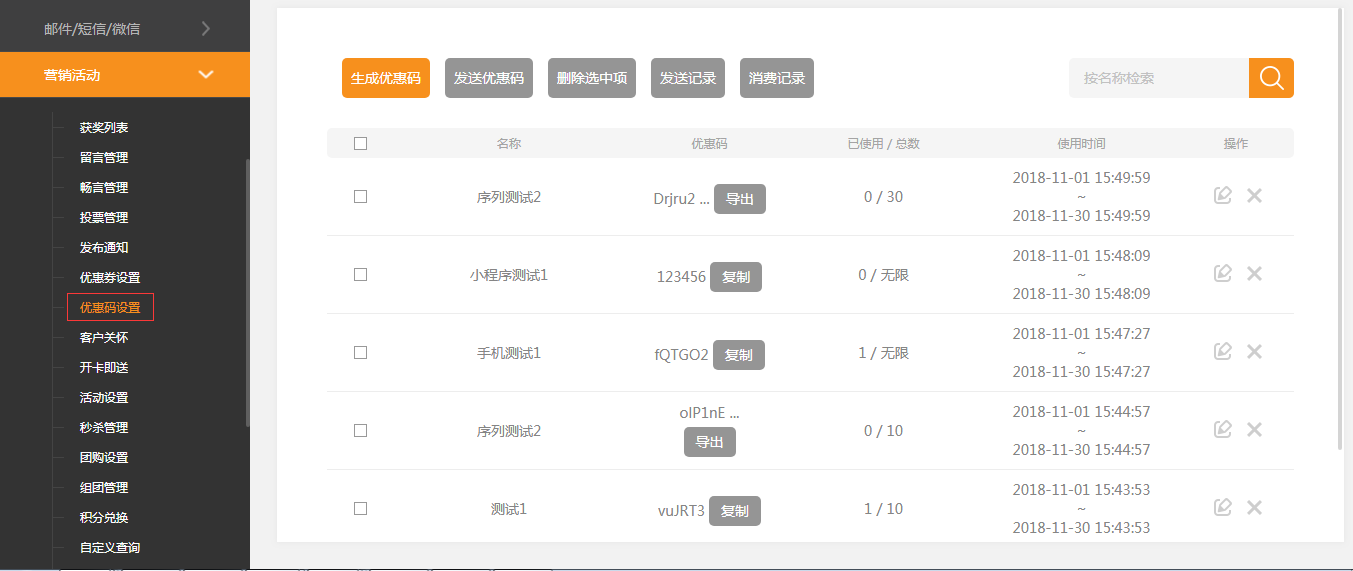Check the box for 小程序测试1

(x=361, y=275)
